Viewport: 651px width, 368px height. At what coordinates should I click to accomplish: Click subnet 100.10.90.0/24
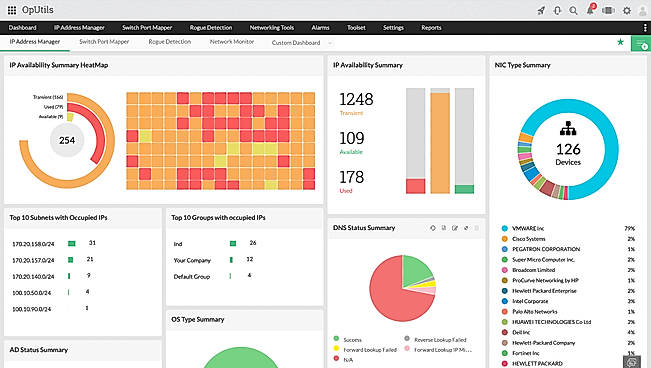click(32, 309)
